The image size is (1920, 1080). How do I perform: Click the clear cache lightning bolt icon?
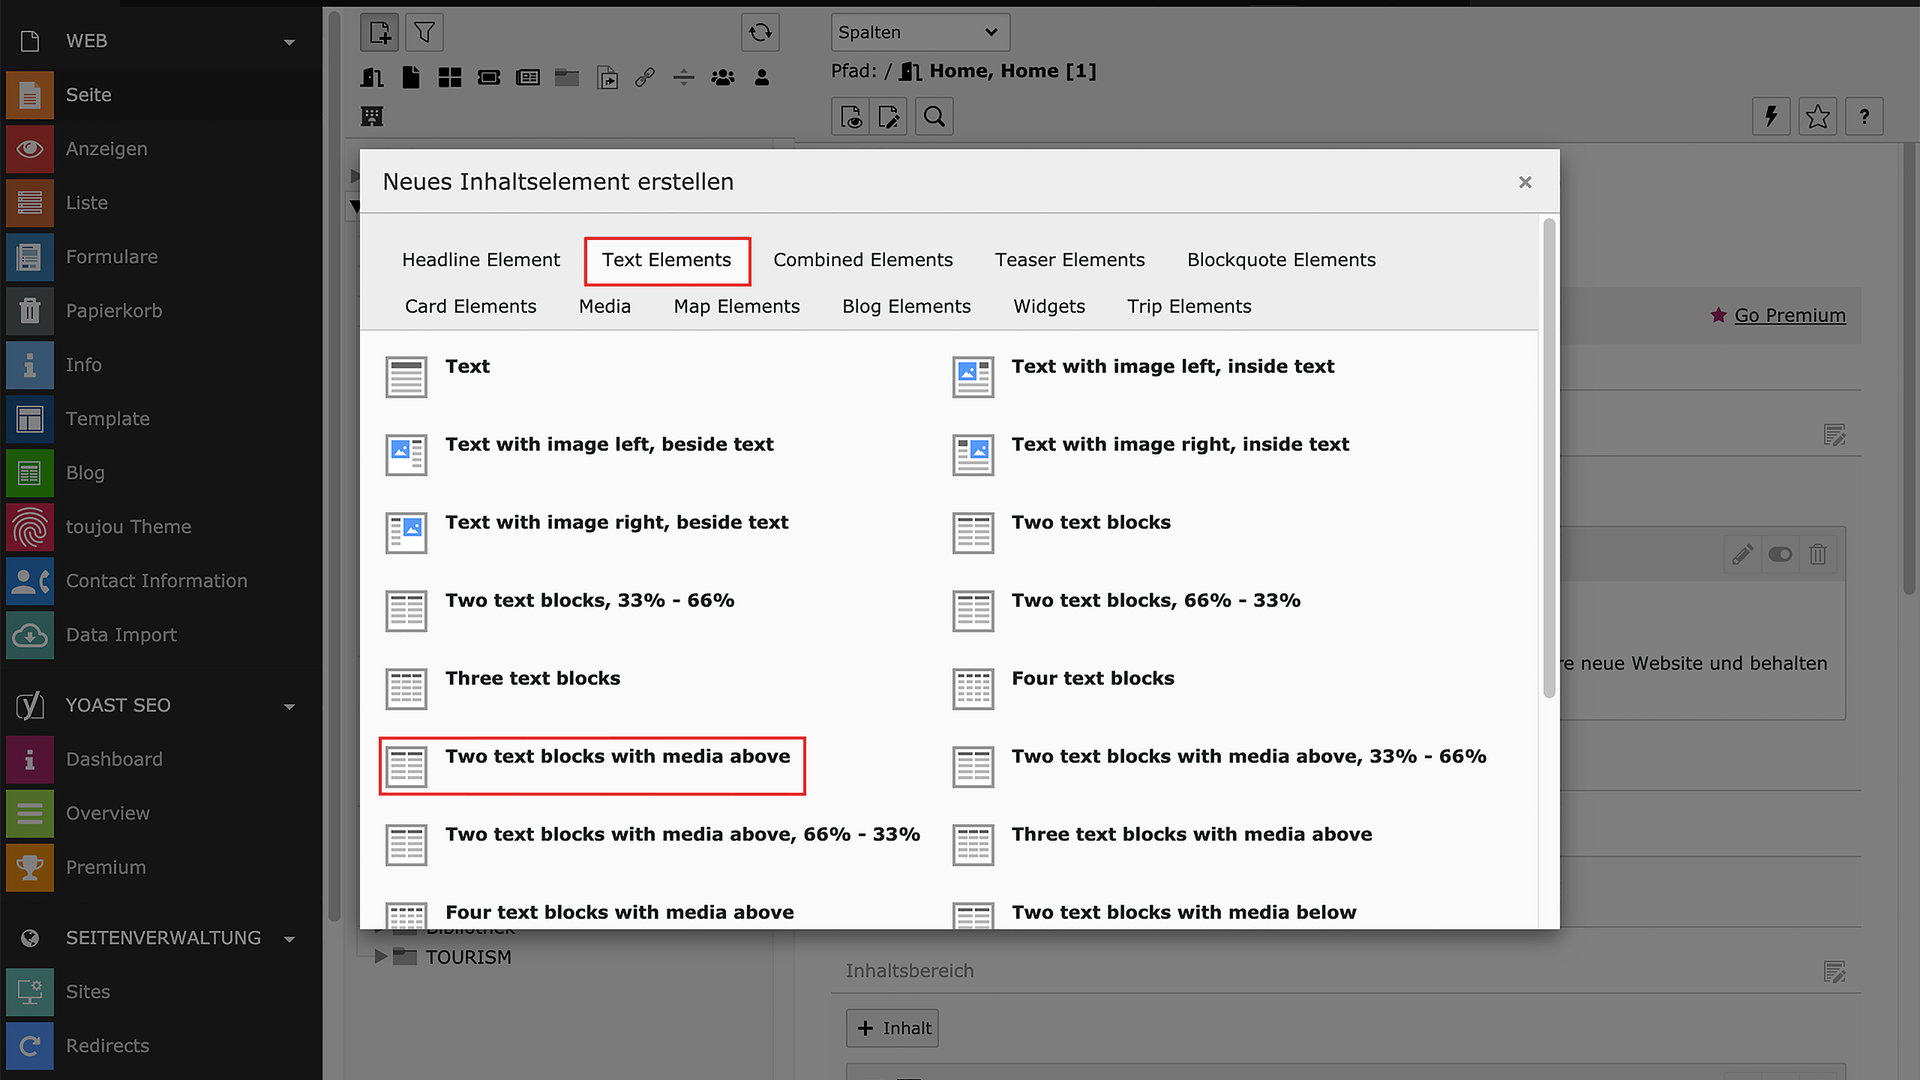point(1771,117)
